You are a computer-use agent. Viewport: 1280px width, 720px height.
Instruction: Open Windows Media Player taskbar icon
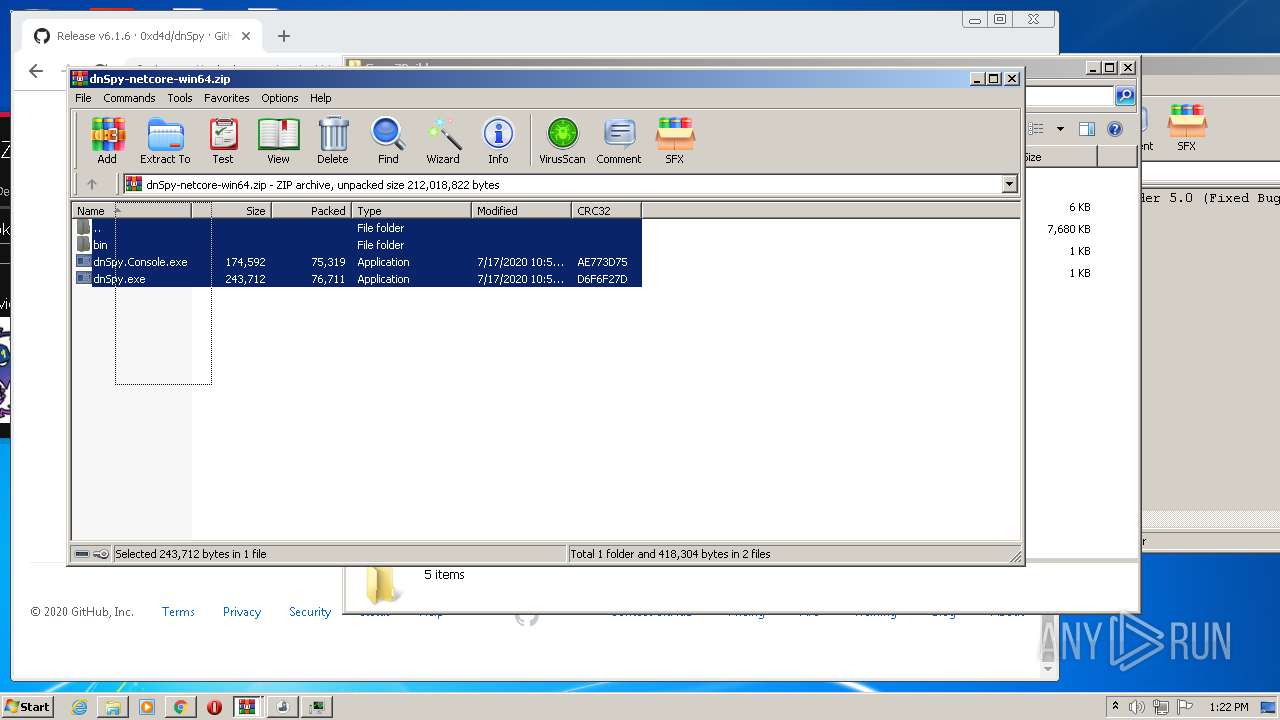tap(147, 707)
